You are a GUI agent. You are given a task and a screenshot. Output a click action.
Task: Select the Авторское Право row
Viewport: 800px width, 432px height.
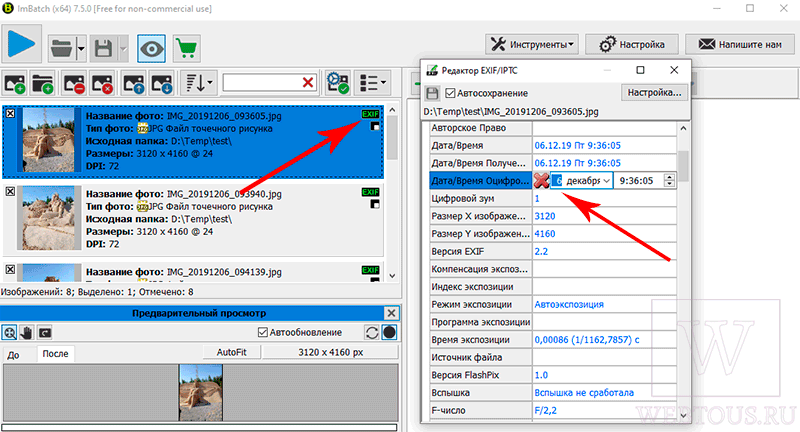(x=553, y=128)
